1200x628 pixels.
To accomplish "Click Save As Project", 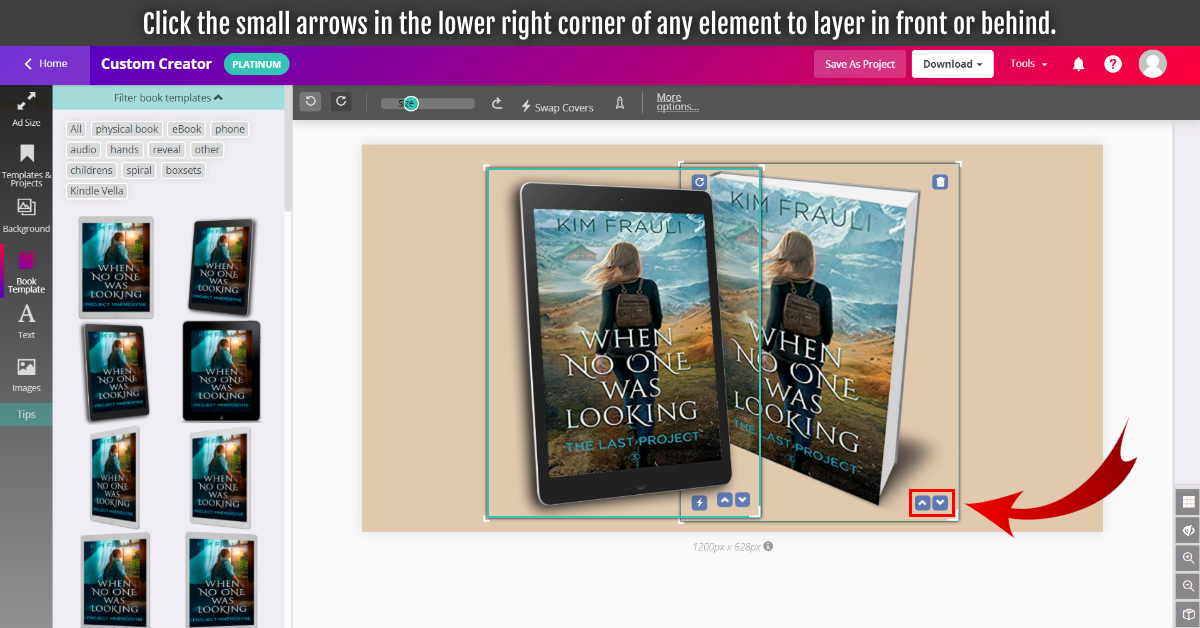I will [860, 64].
